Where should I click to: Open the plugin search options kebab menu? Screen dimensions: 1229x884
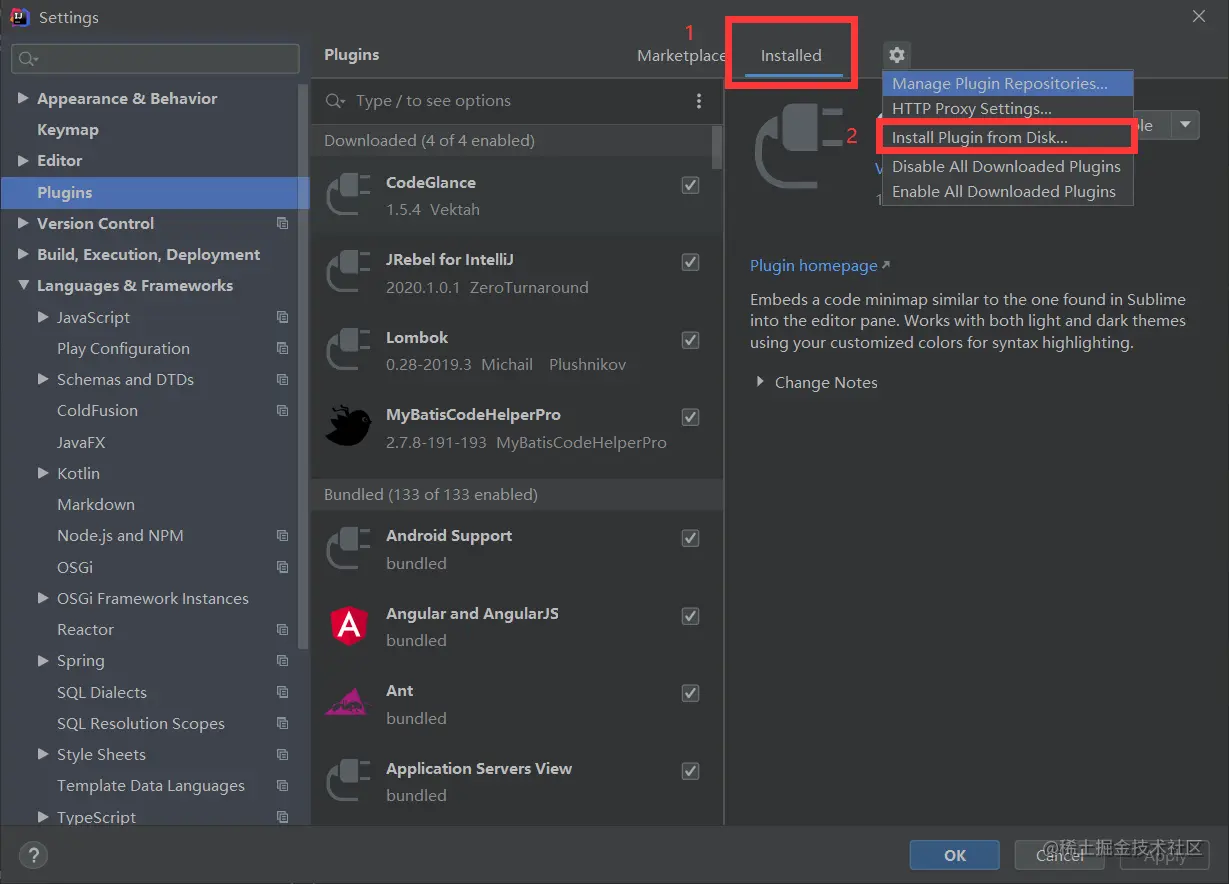tap(699, 101)
